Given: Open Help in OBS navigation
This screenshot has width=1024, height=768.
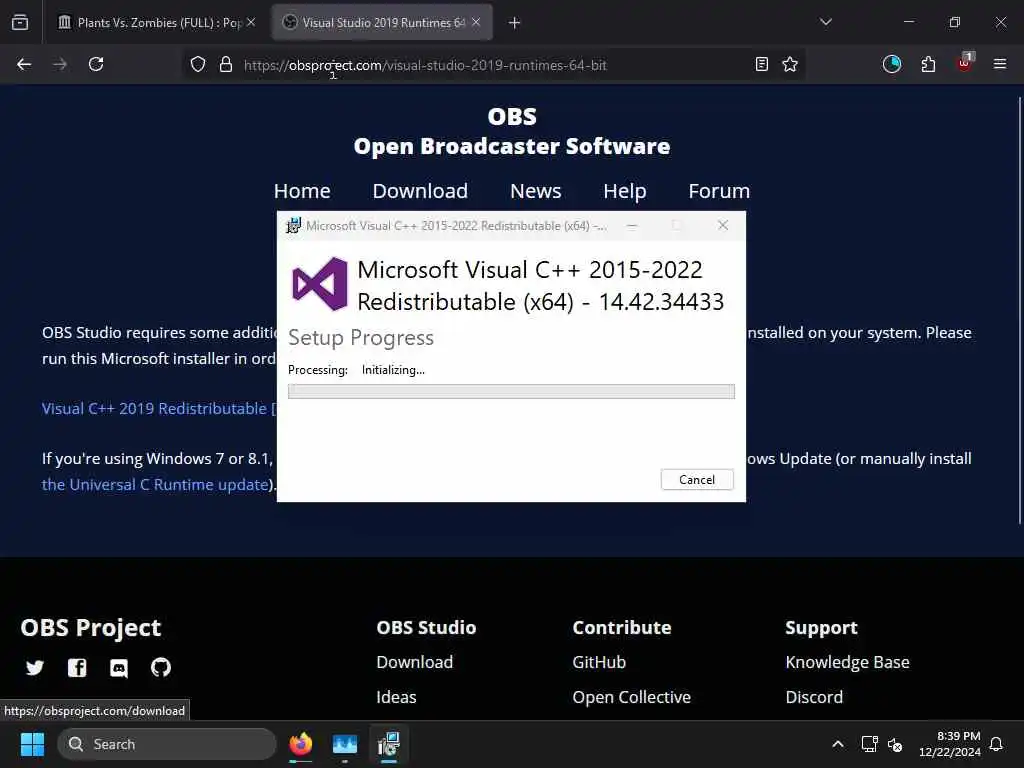Looking at the screenshot, I should pyautogui.click(x=625, y=191).
